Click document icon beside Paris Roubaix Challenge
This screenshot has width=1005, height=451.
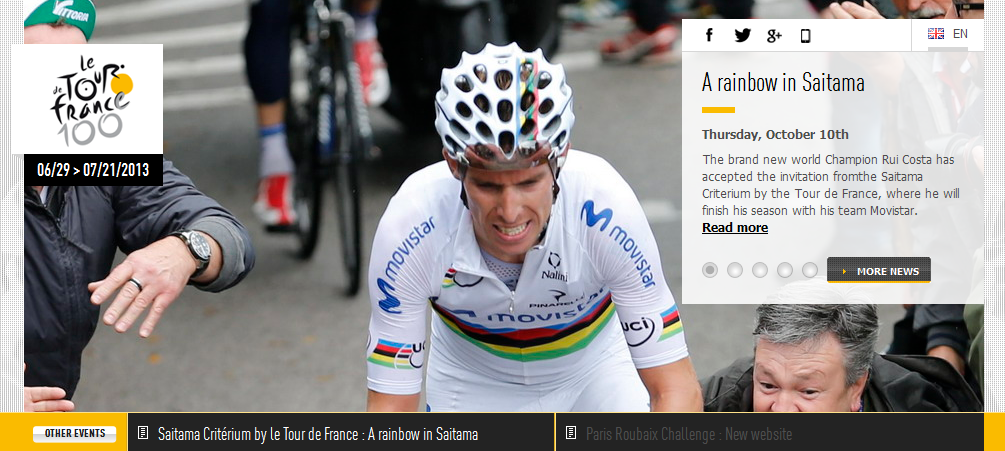[570, 433]
